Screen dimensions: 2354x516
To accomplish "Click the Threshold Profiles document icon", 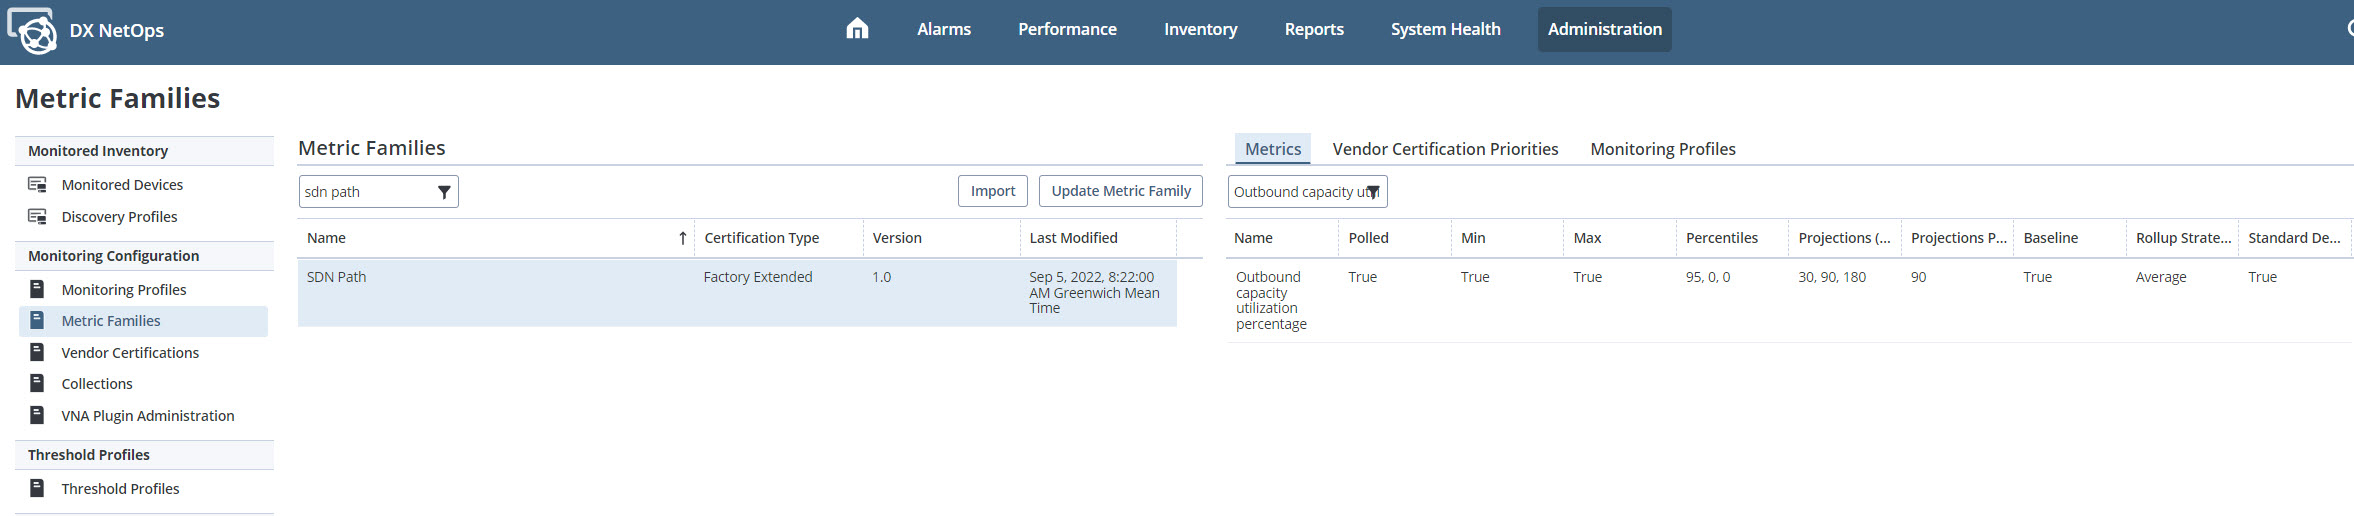I will (x=38, y=489).
